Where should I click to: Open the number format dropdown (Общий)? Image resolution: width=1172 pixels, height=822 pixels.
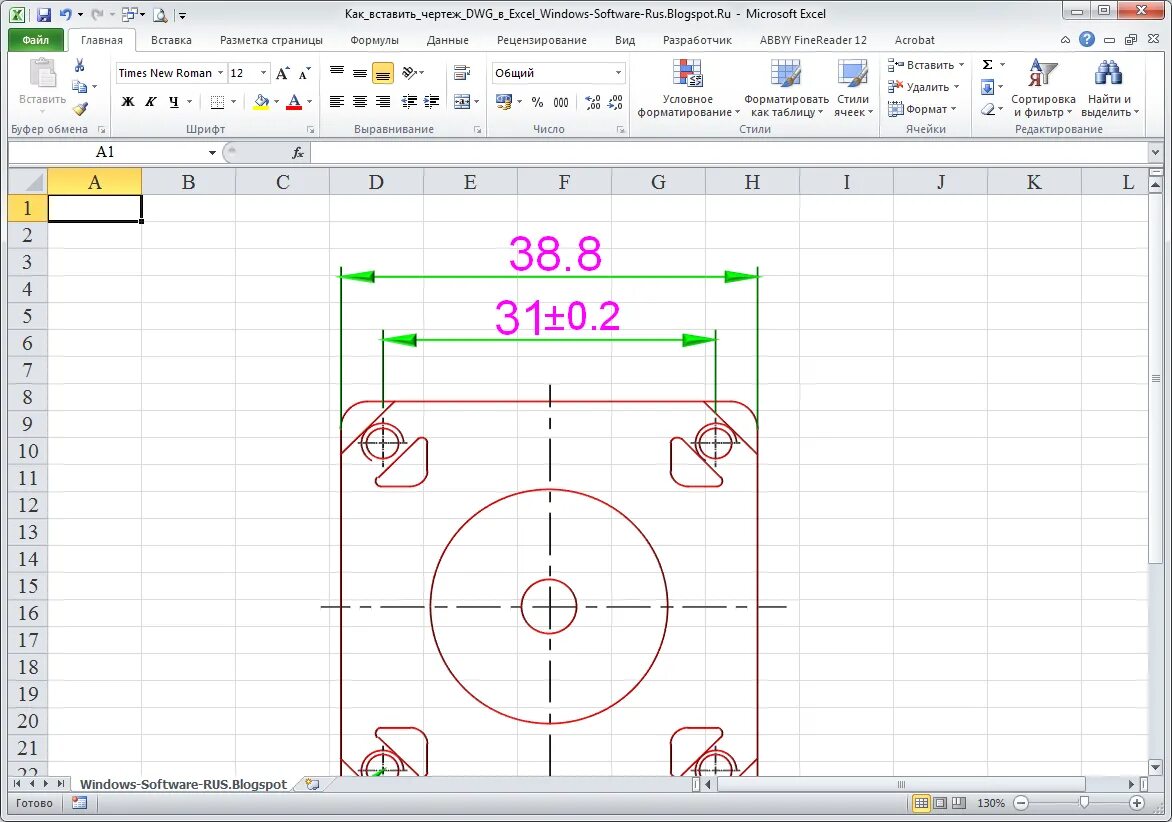618,72
